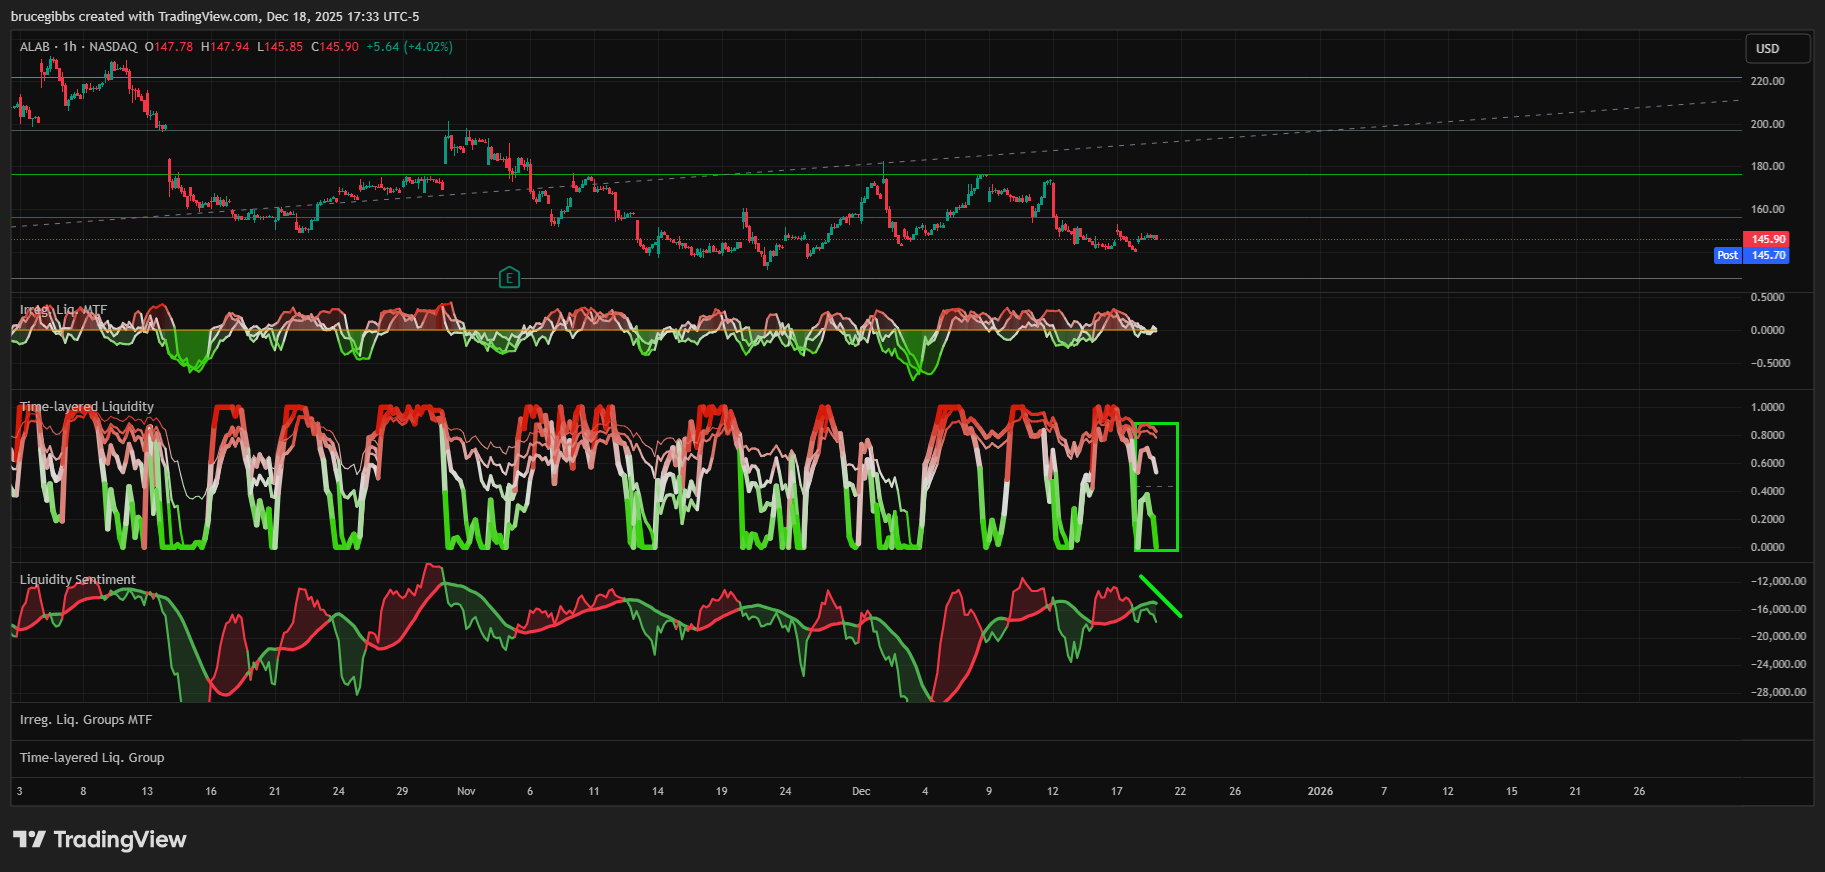Click the ALAB symbol name in chart legend
This screenshot has height=872, width=1825.
click(x=35, y=47)
